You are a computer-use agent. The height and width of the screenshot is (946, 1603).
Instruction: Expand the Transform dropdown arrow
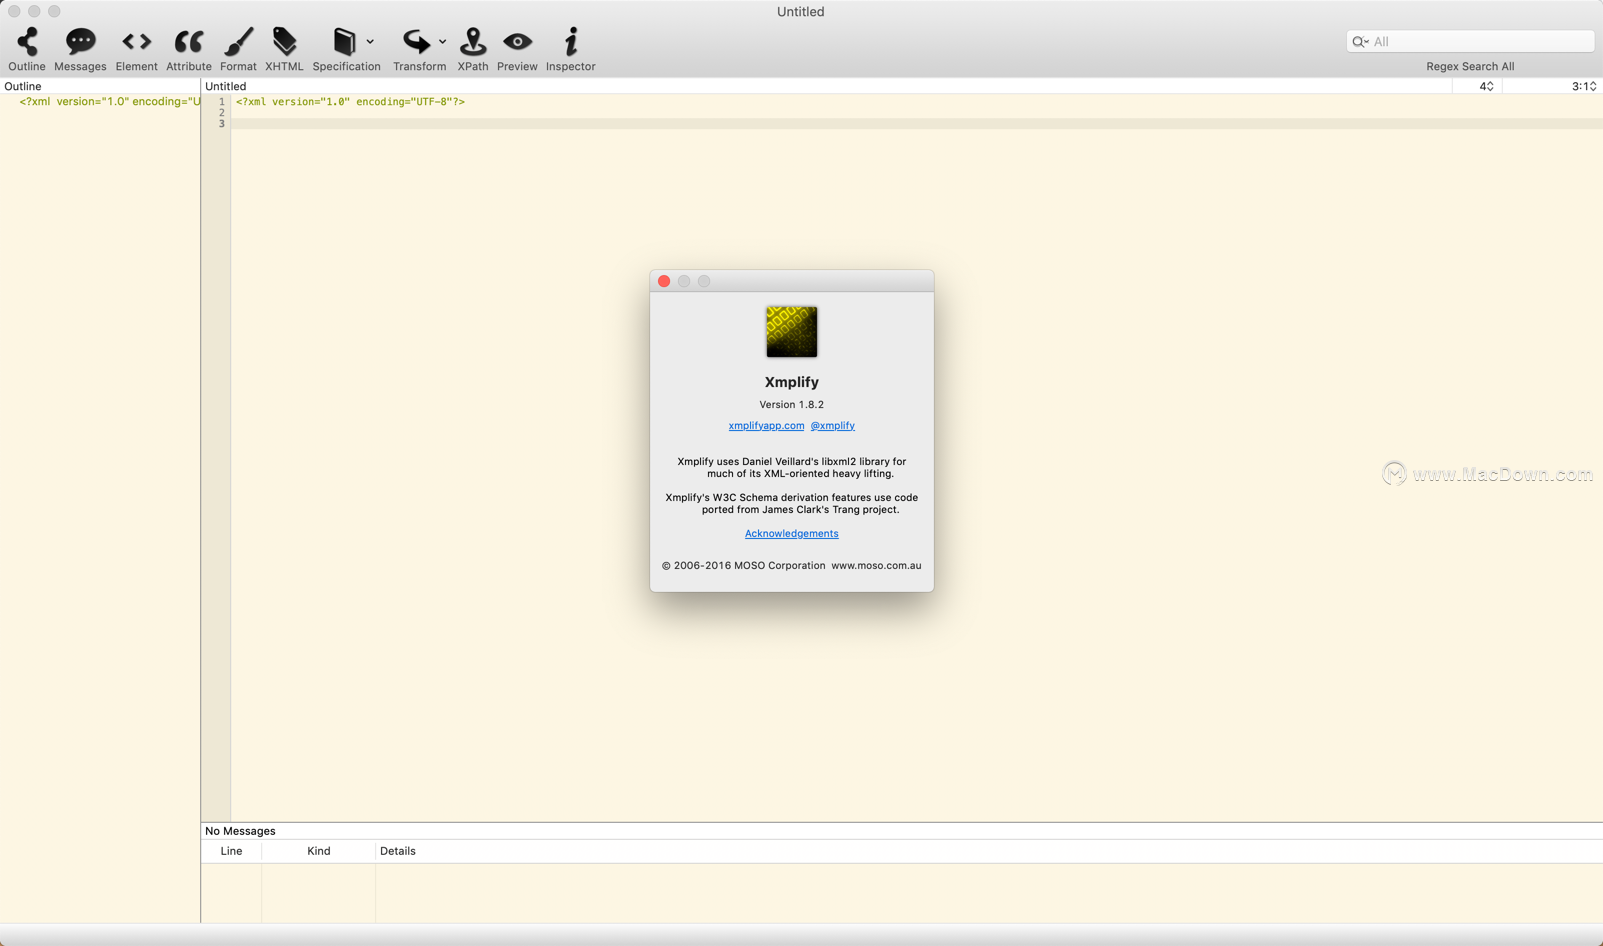(x=442, y=42)
